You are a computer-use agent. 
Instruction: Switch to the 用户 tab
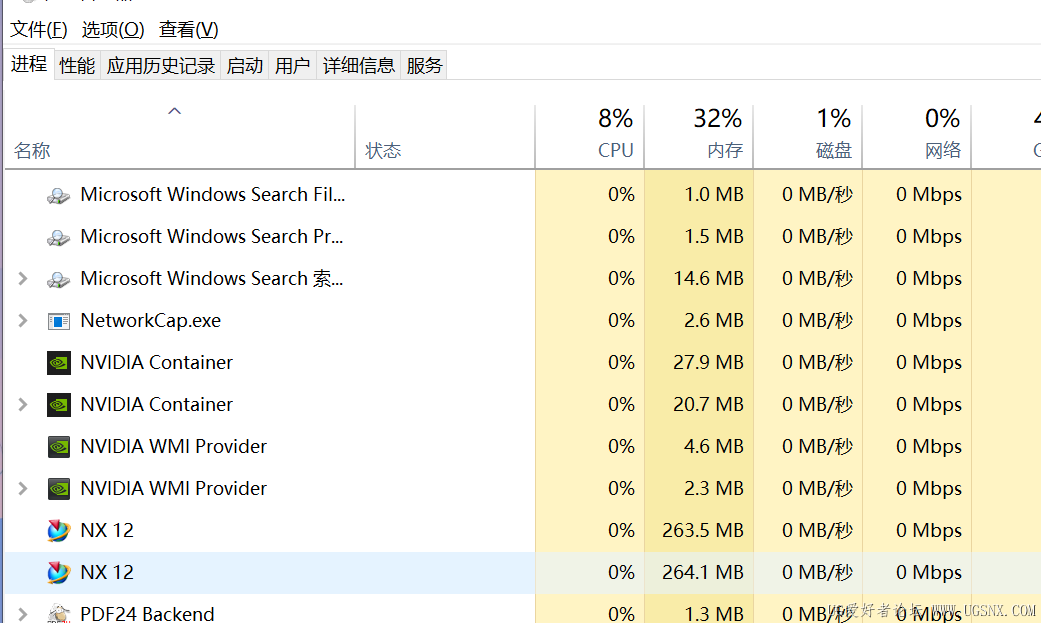tap(292, 66)
